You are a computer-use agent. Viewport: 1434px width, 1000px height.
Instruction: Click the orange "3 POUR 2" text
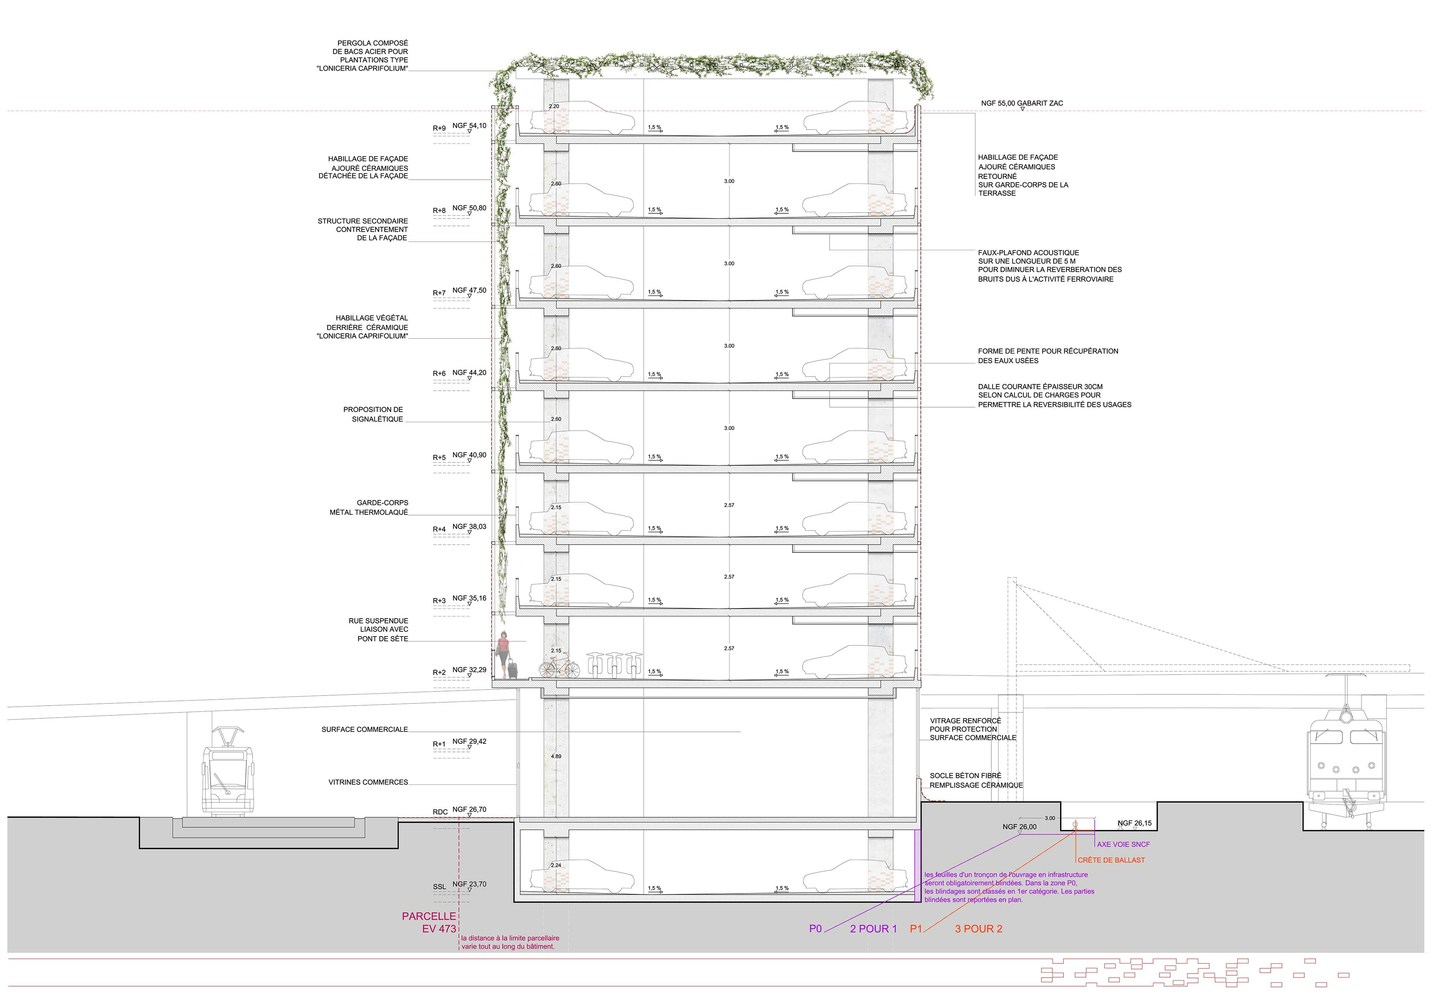[978, 929]
